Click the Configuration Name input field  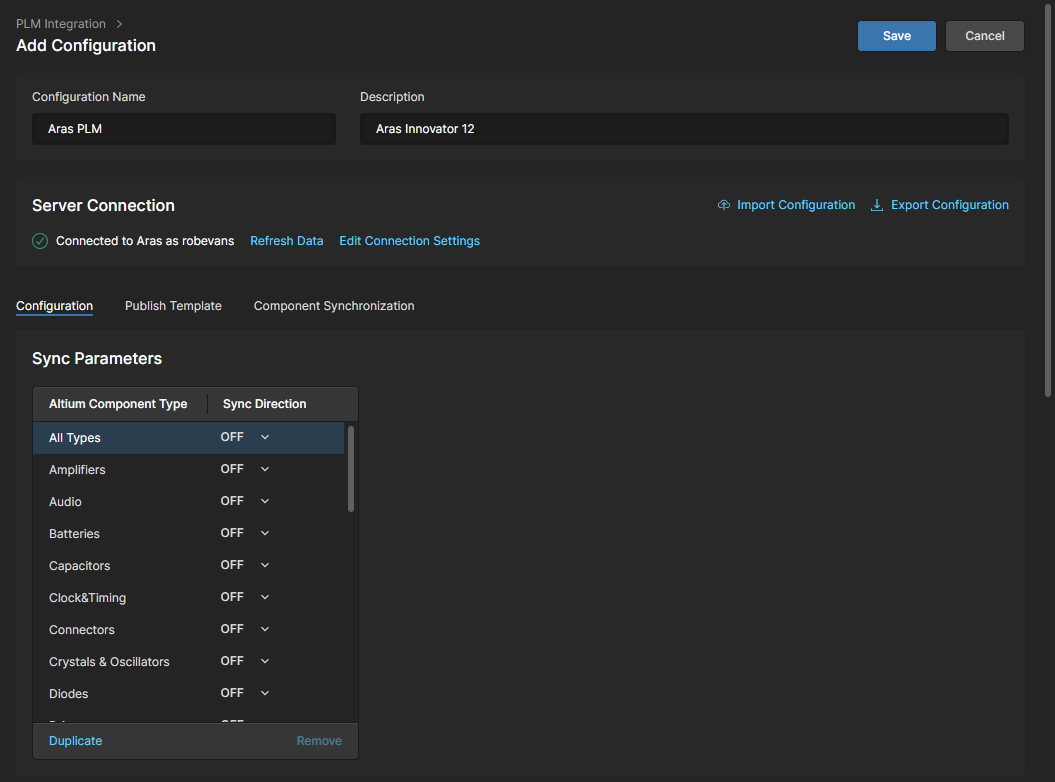click(x=184, y=129)
